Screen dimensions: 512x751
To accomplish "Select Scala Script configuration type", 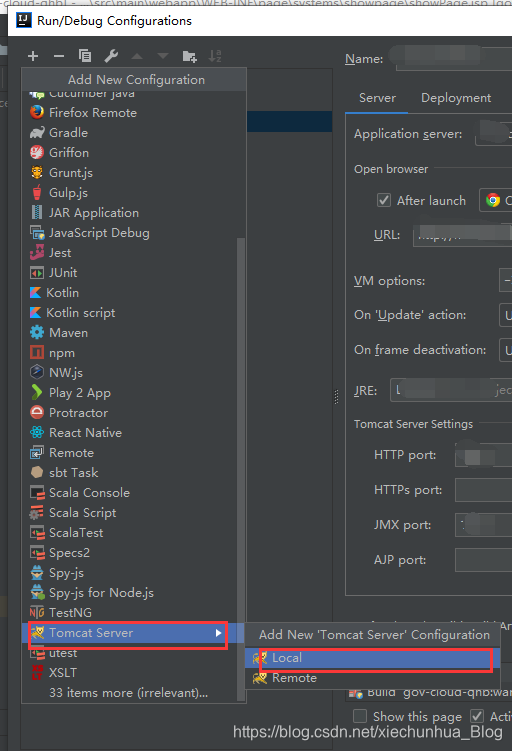I will point(130,513).
